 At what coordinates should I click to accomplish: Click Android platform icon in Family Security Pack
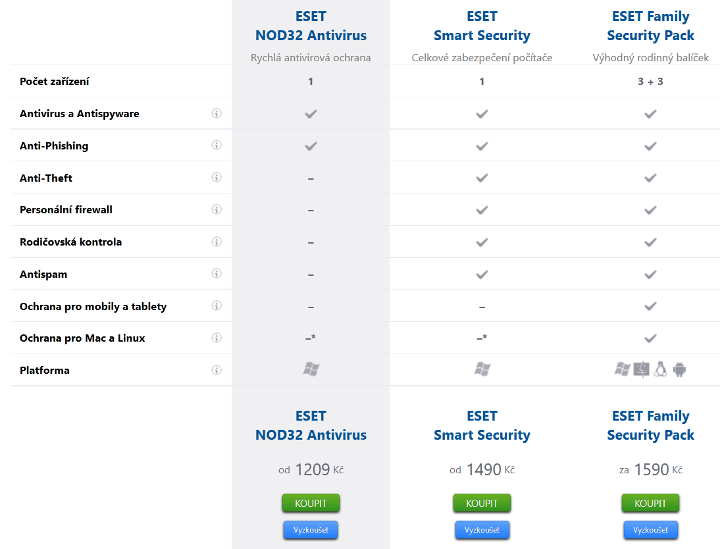pyautogui.click(x=680, y=370)
